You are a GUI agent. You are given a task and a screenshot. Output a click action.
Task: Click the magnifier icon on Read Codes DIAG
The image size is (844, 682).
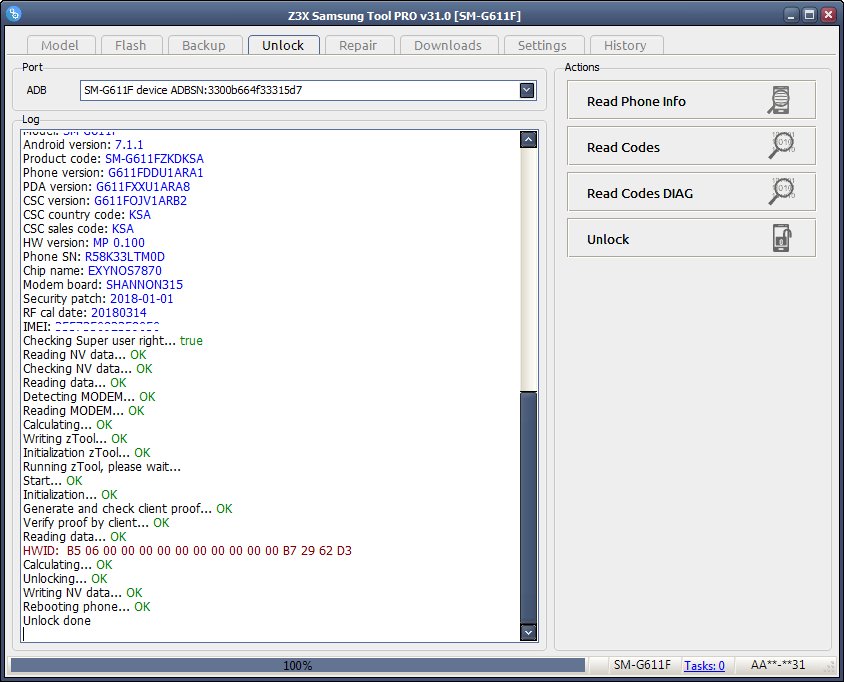coord(780,193)
